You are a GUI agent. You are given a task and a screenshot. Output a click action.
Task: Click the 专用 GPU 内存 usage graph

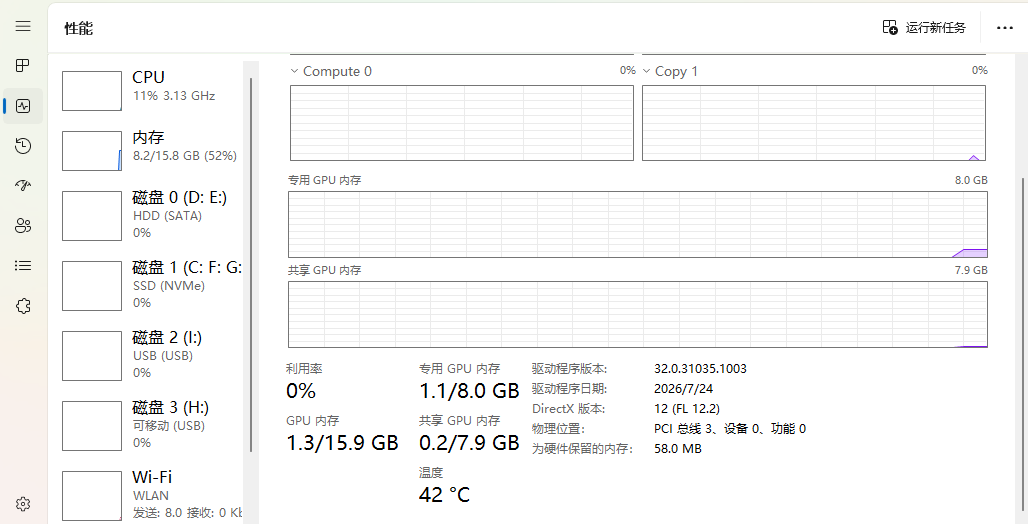tap(638, 224)
